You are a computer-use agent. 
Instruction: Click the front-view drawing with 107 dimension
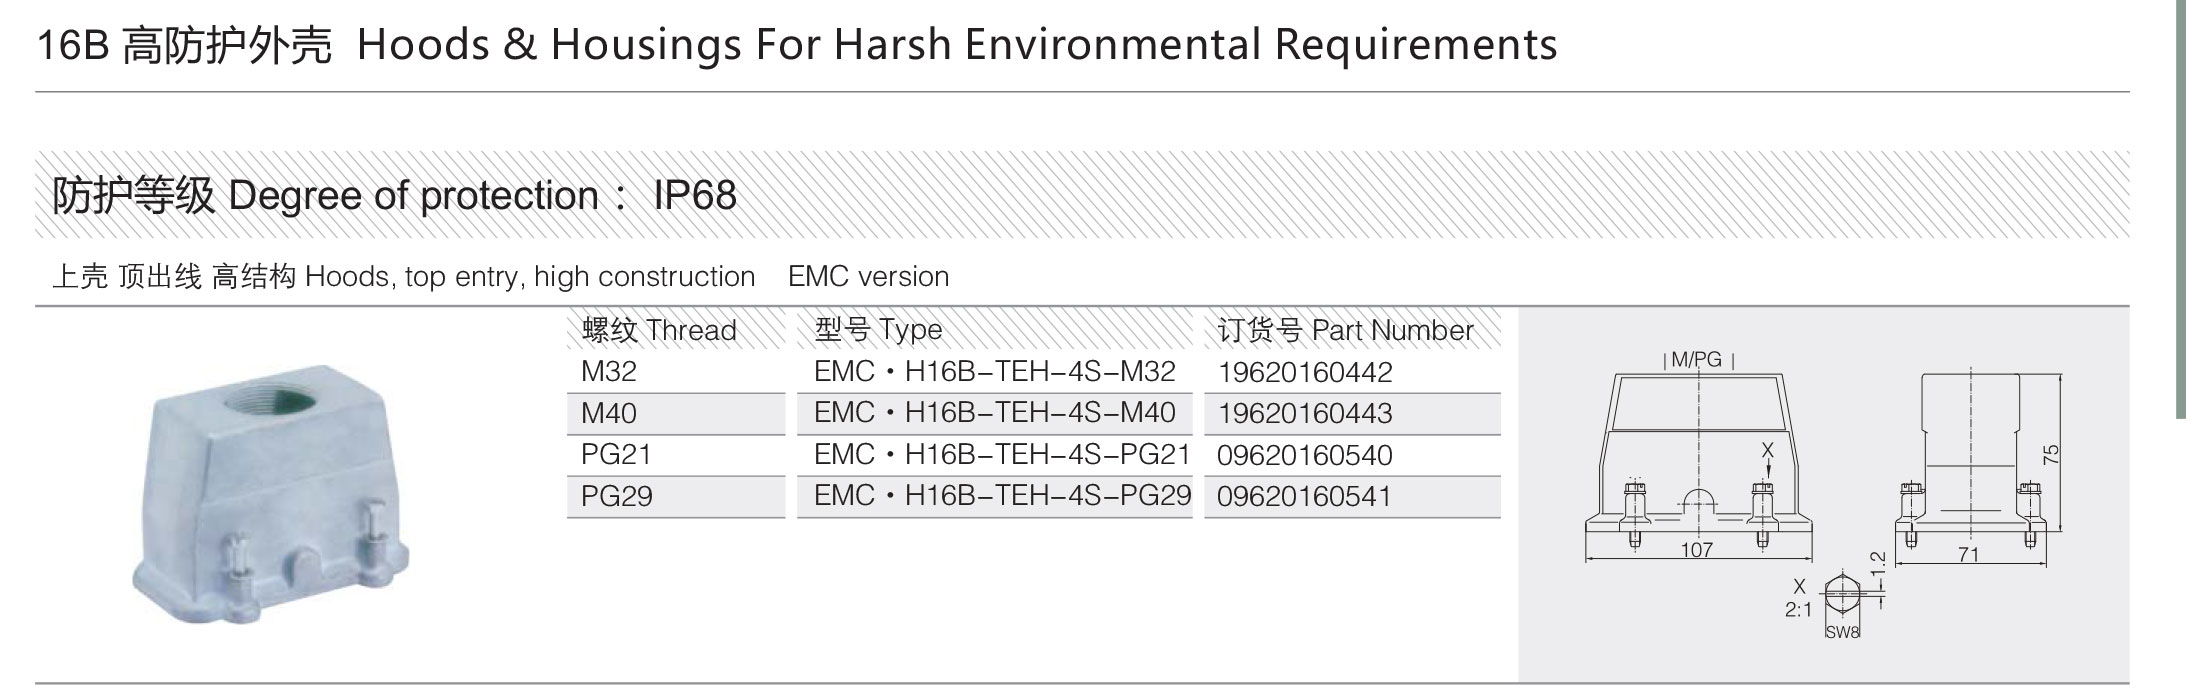pyautogui.click(x=1698, y=456)
